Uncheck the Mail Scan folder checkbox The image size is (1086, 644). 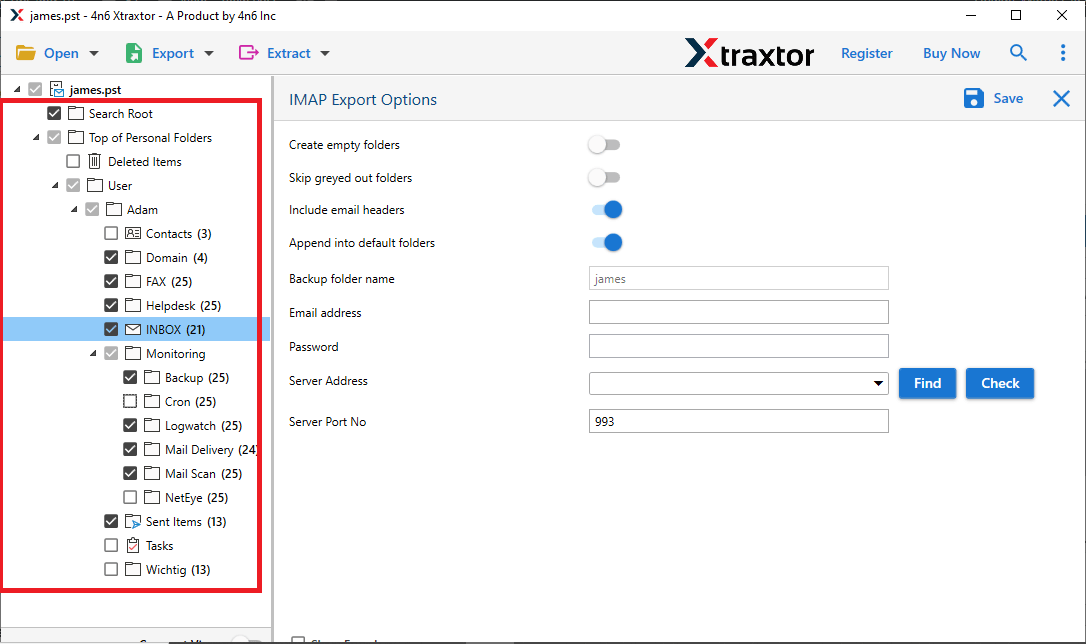pyautogui.click(x=130, y=473)
